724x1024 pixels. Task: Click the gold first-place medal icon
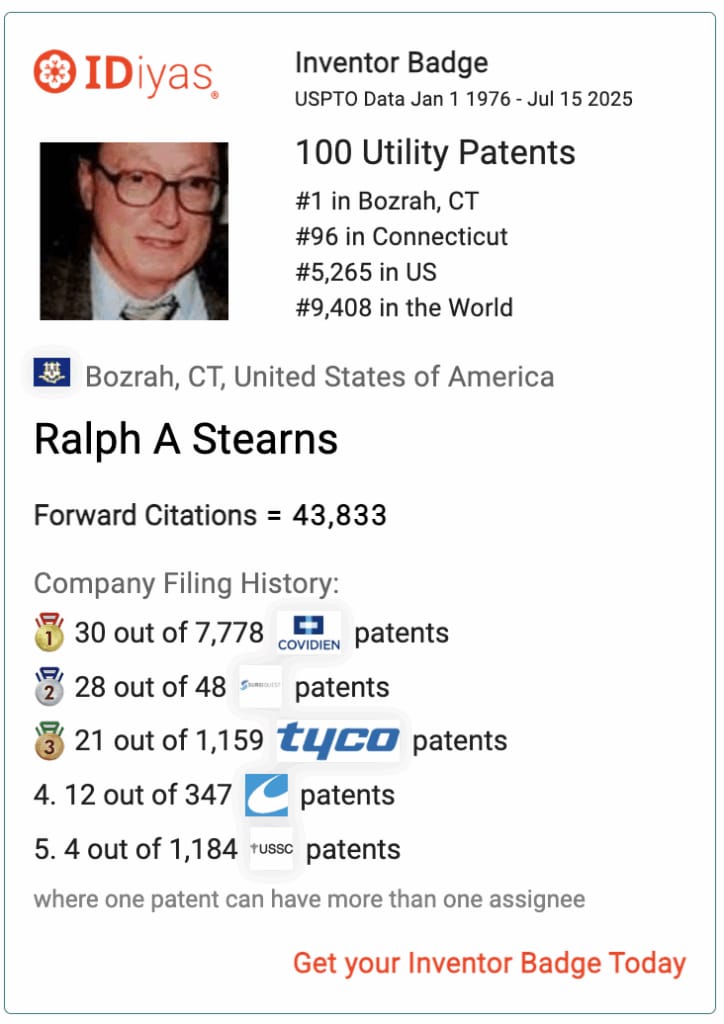(x=49, y=632)
